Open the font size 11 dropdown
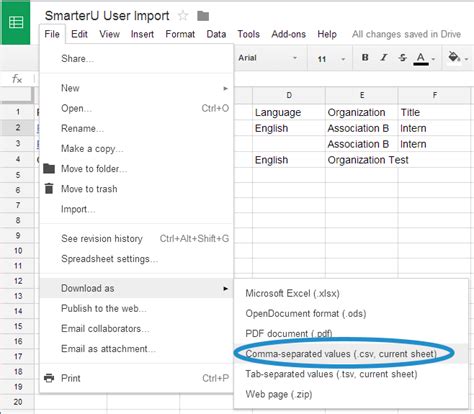The width and height of the screenshot is (474, 414). point(331,59)
